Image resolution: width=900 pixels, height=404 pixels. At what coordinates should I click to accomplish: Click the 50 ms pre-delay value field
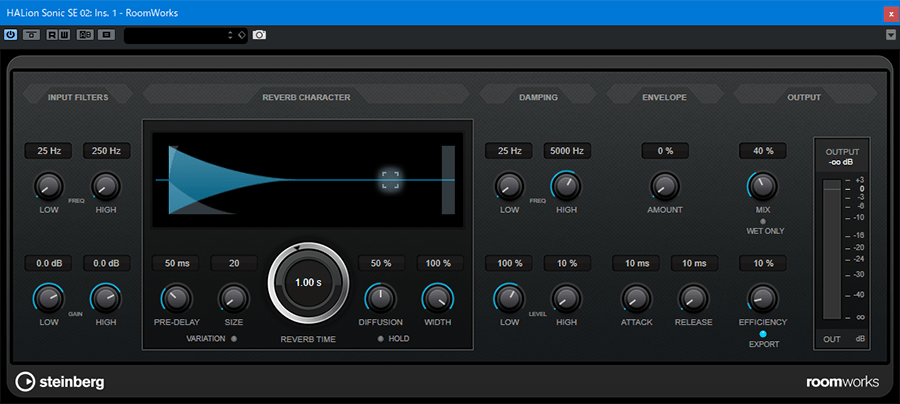point(176,263)
